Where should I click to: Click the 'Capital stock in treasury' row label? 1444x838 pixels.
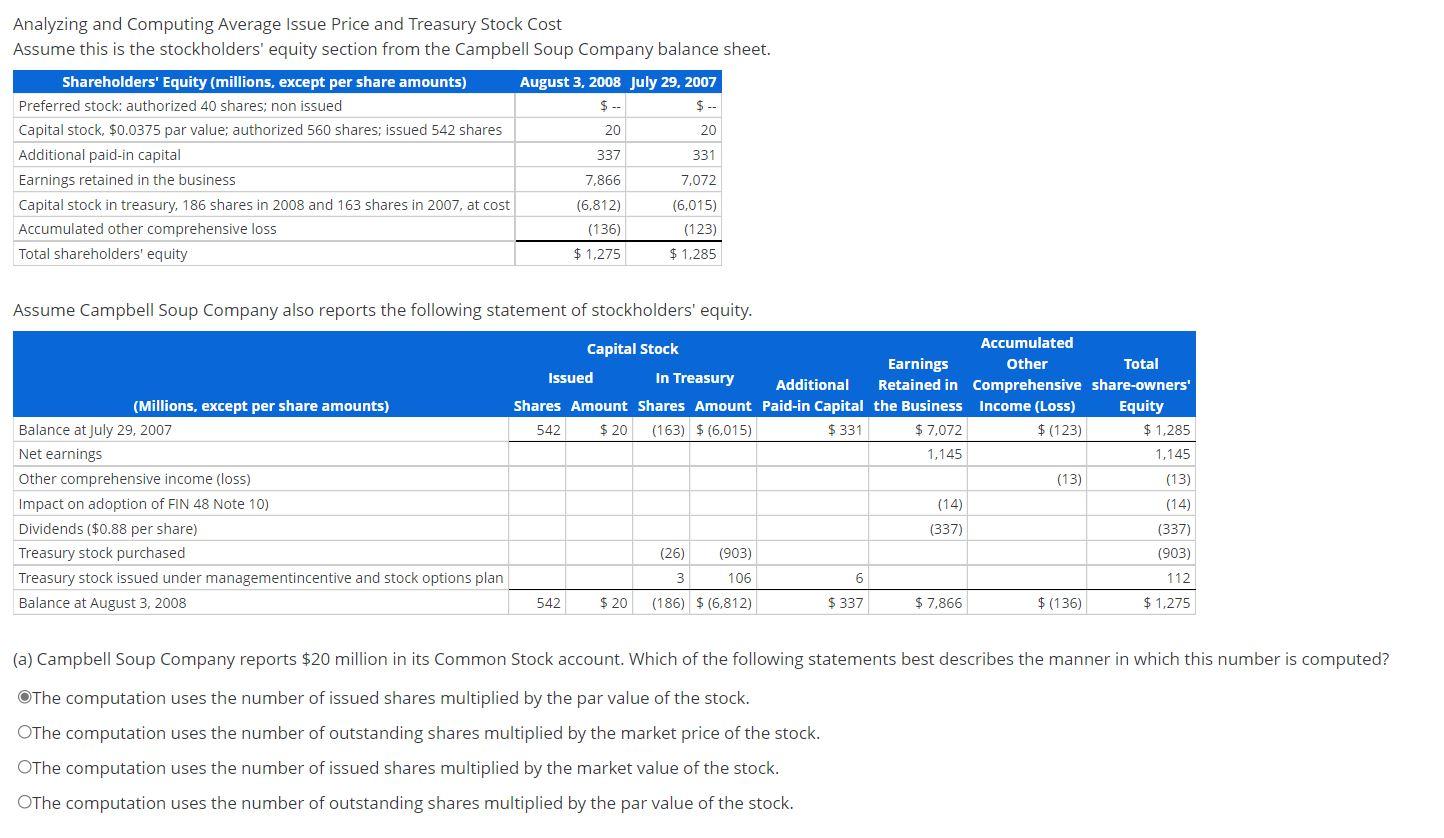coord(264,204)
